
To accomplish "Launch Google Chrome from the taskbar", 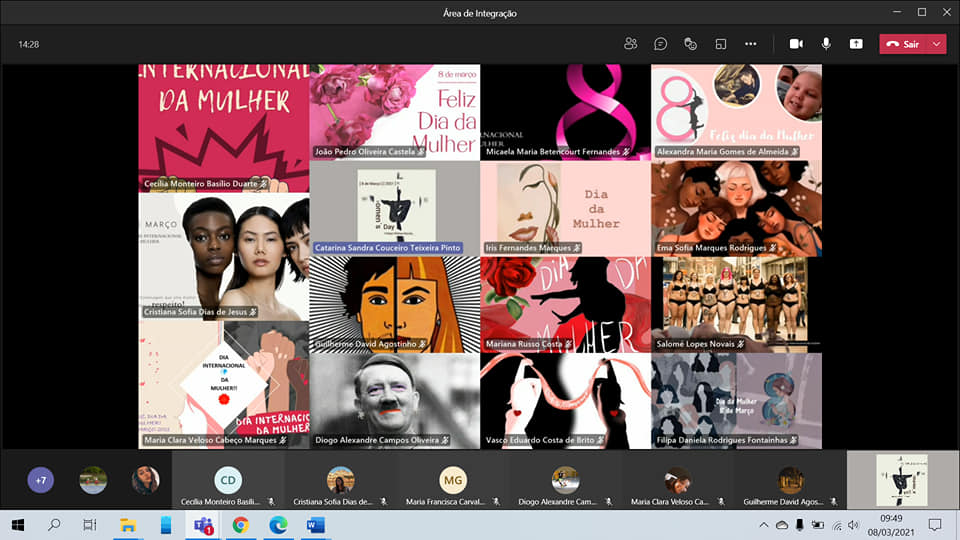I will pos(240,525).
